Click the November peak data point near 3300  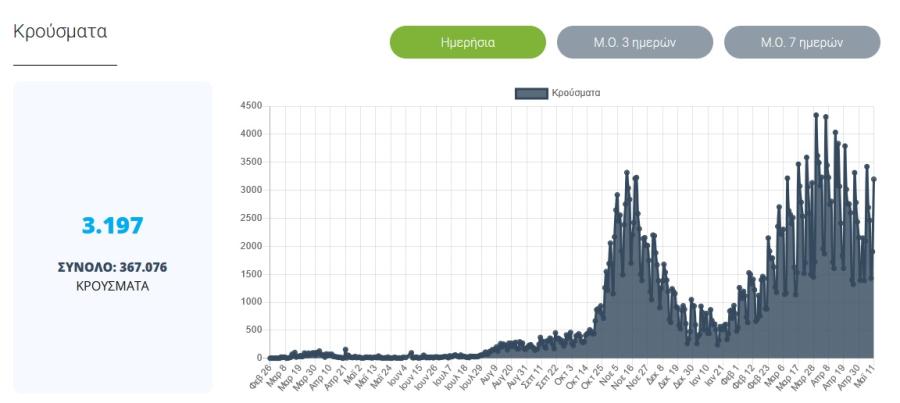[627, 172]
